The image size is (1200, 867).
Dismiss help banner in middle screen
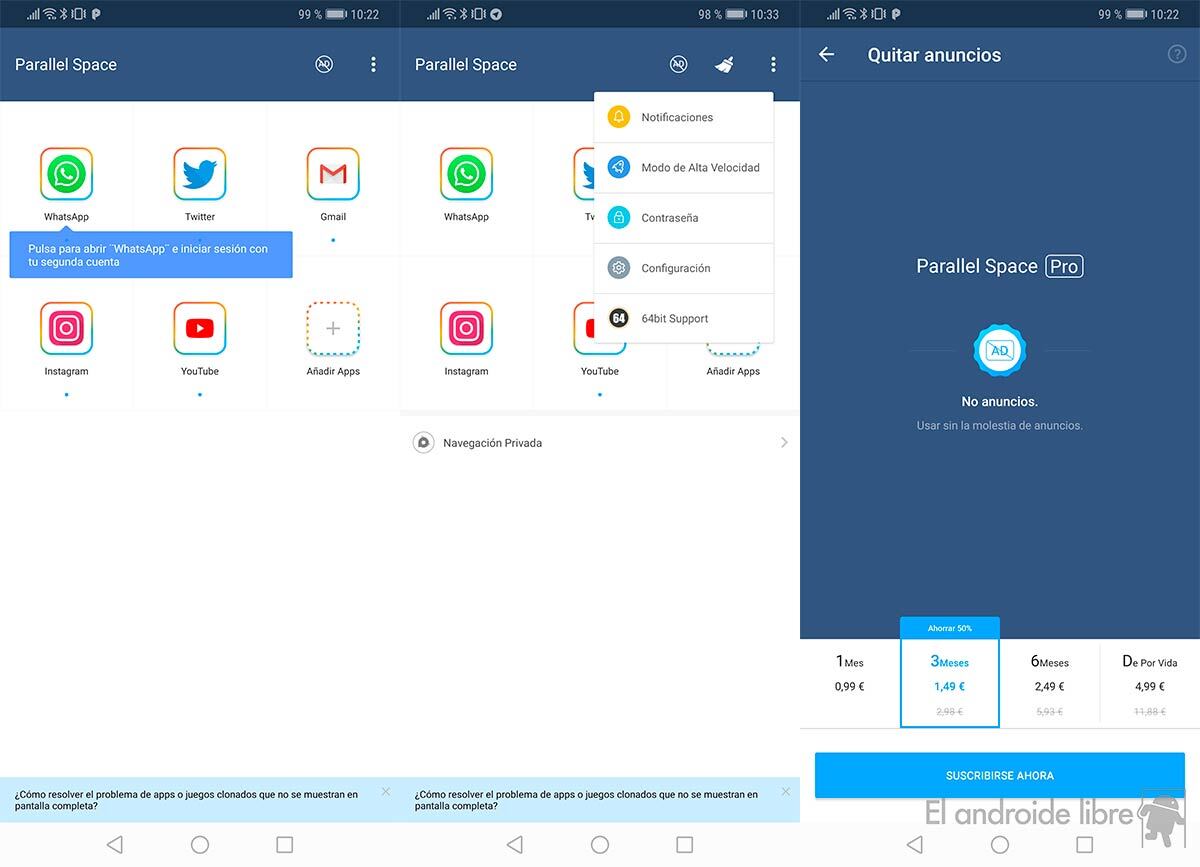coord(786,792)
